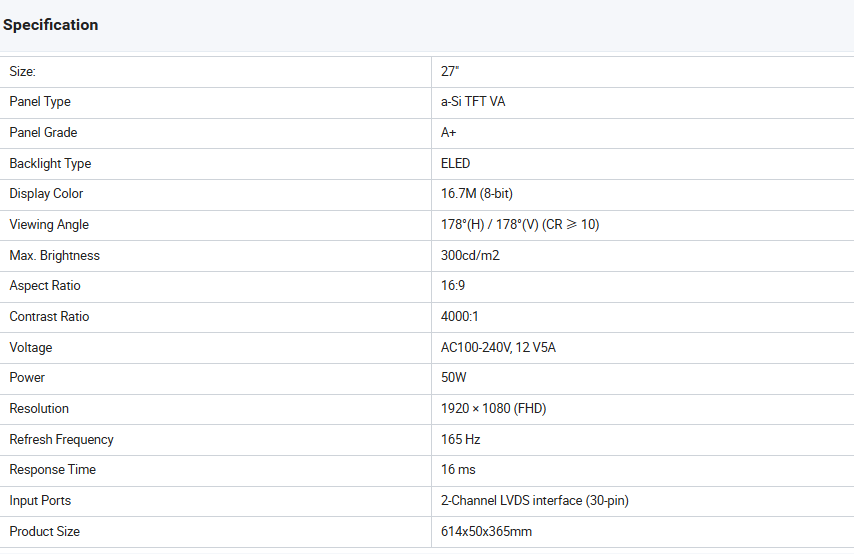Viewport: 854px width, 554px height.
Task: Click the 1920 × 1080 (FHD) resolution value
Action: pos(493,409)
